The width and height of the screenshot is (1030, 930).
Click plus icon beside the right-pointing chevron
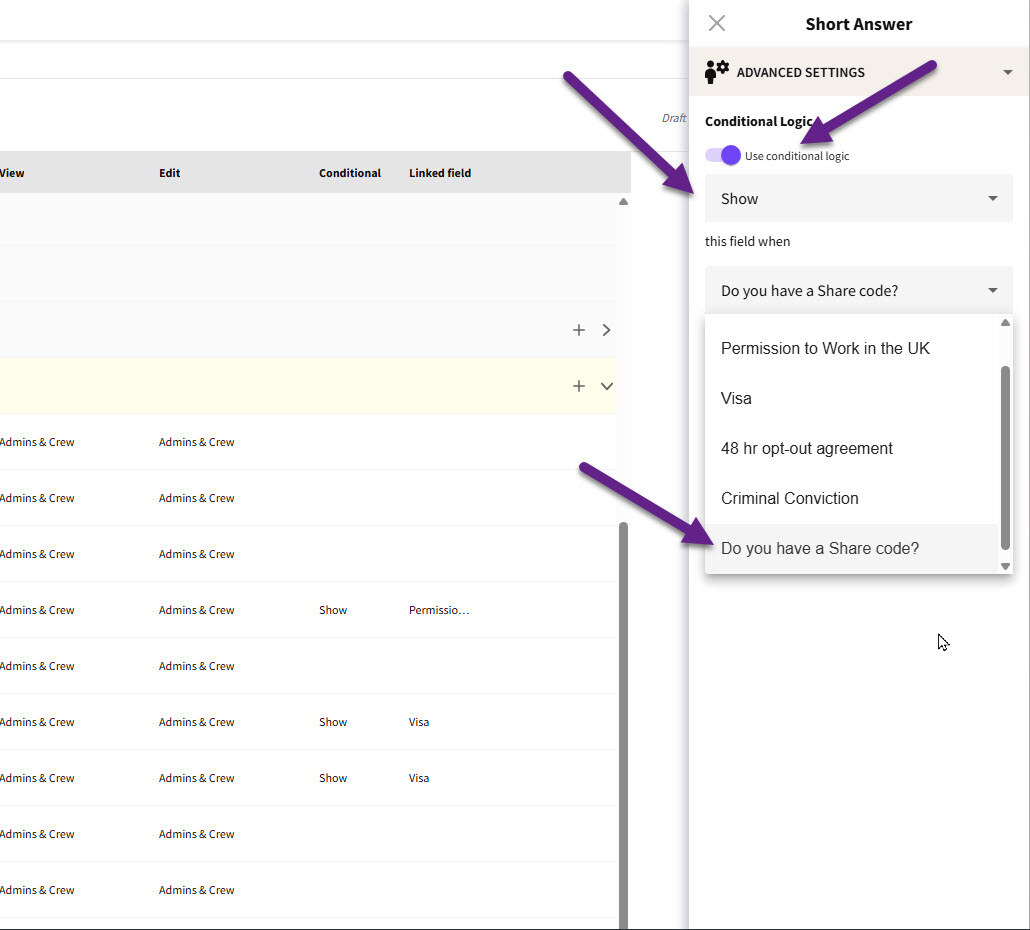[579, 330]
